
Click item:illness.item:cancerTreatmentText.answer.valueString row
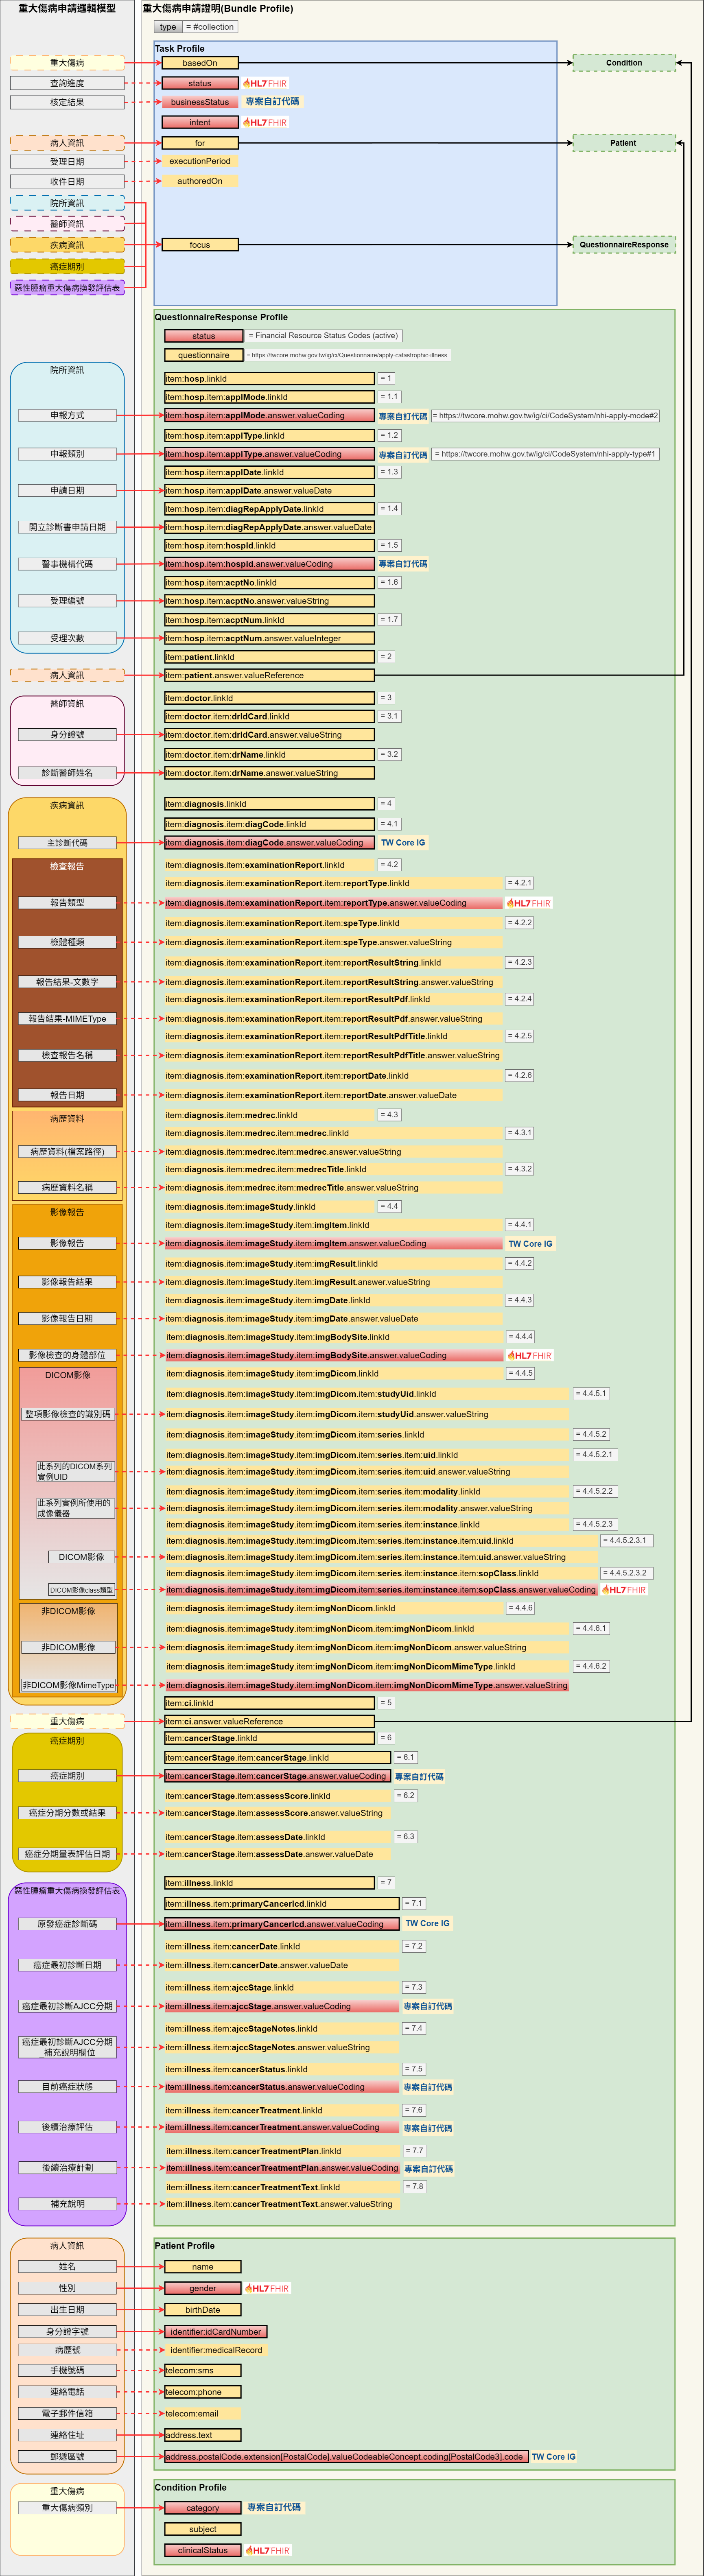pyautogui.click(x=282, y=2204)
